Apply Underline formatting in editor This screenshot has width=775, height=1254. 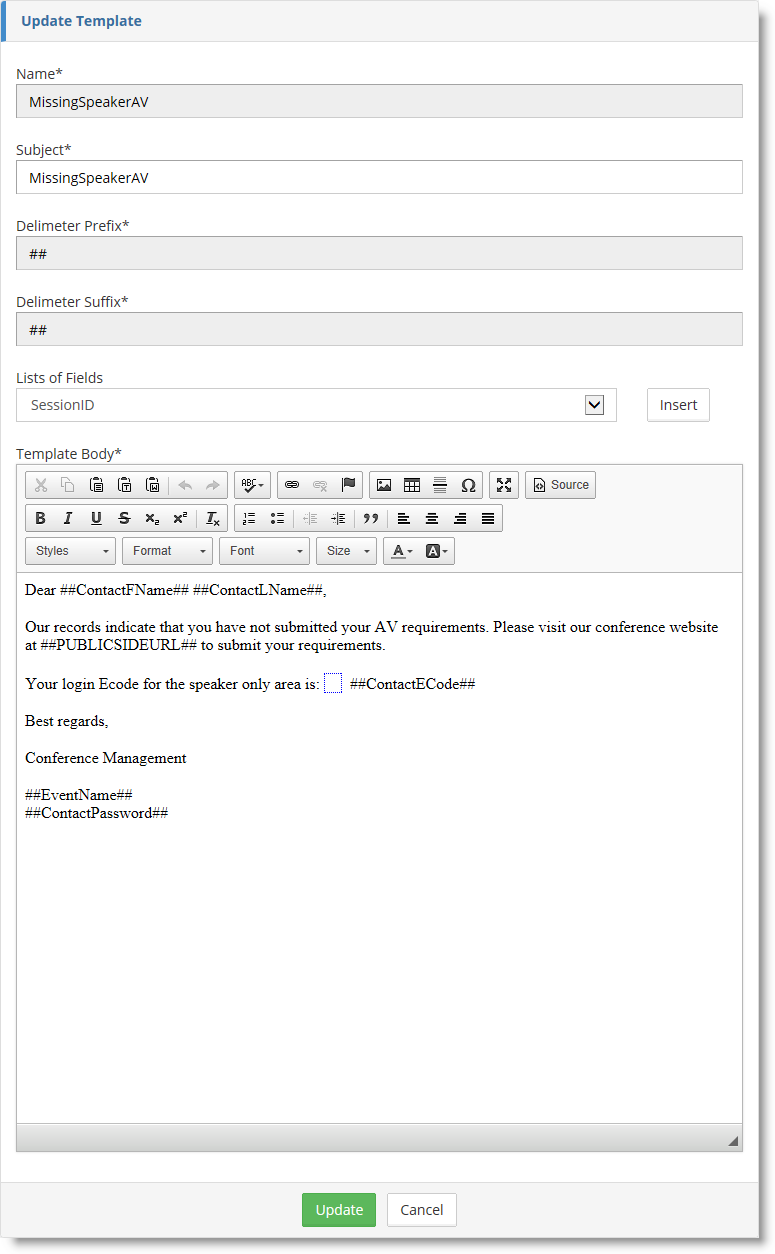pyautogui.click(x=96, y=518)
